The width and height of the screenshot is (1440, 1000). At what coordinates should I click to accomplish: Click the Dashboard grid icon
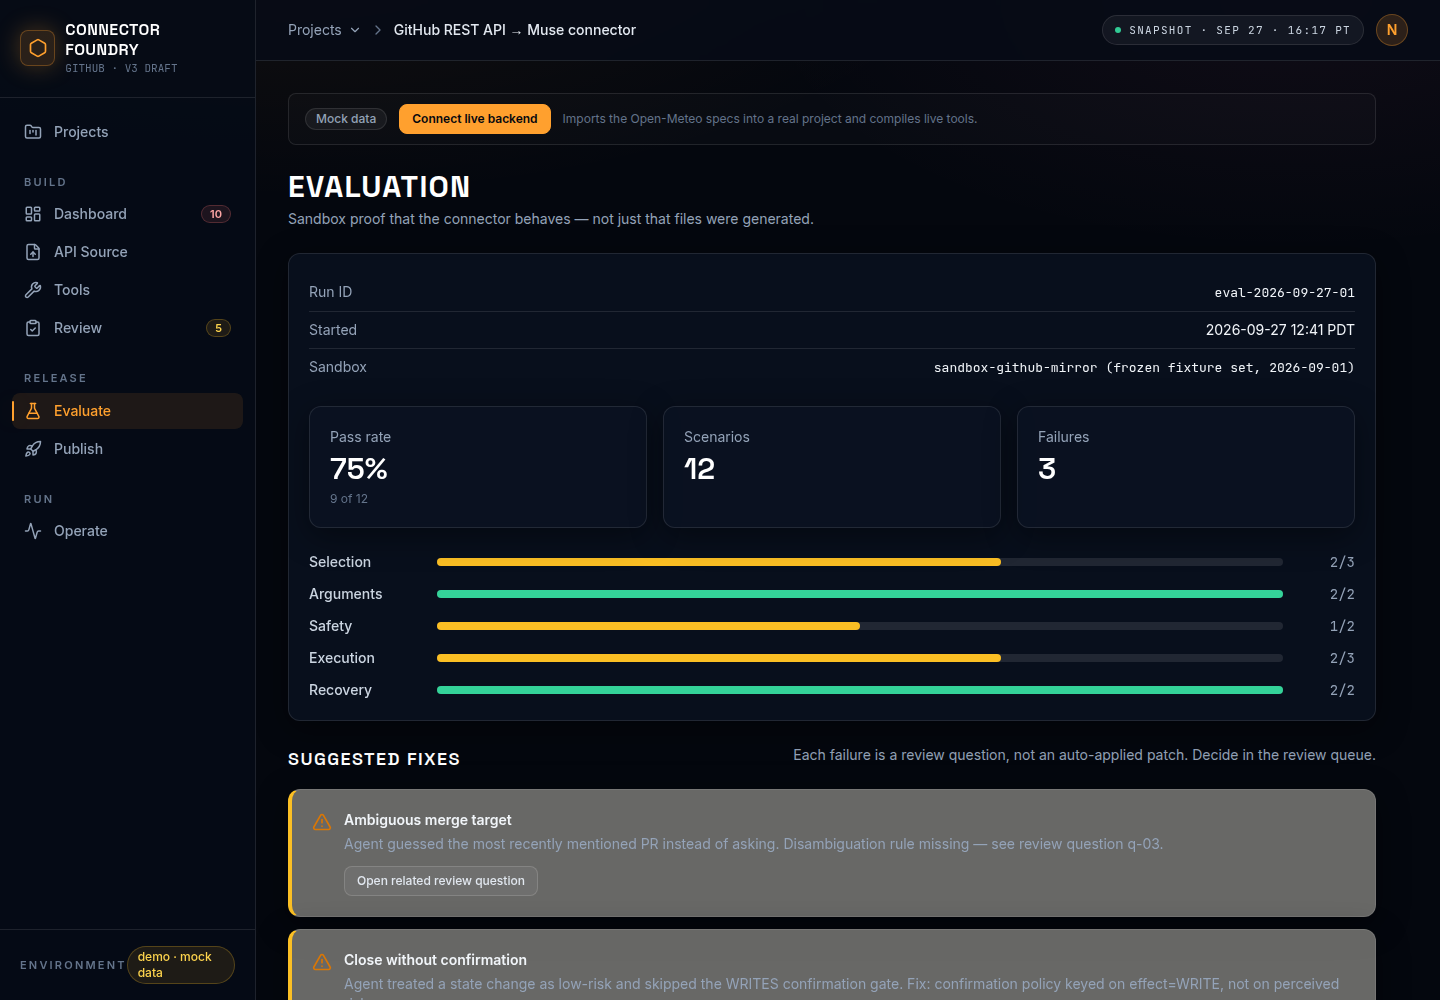pos(33,214)
